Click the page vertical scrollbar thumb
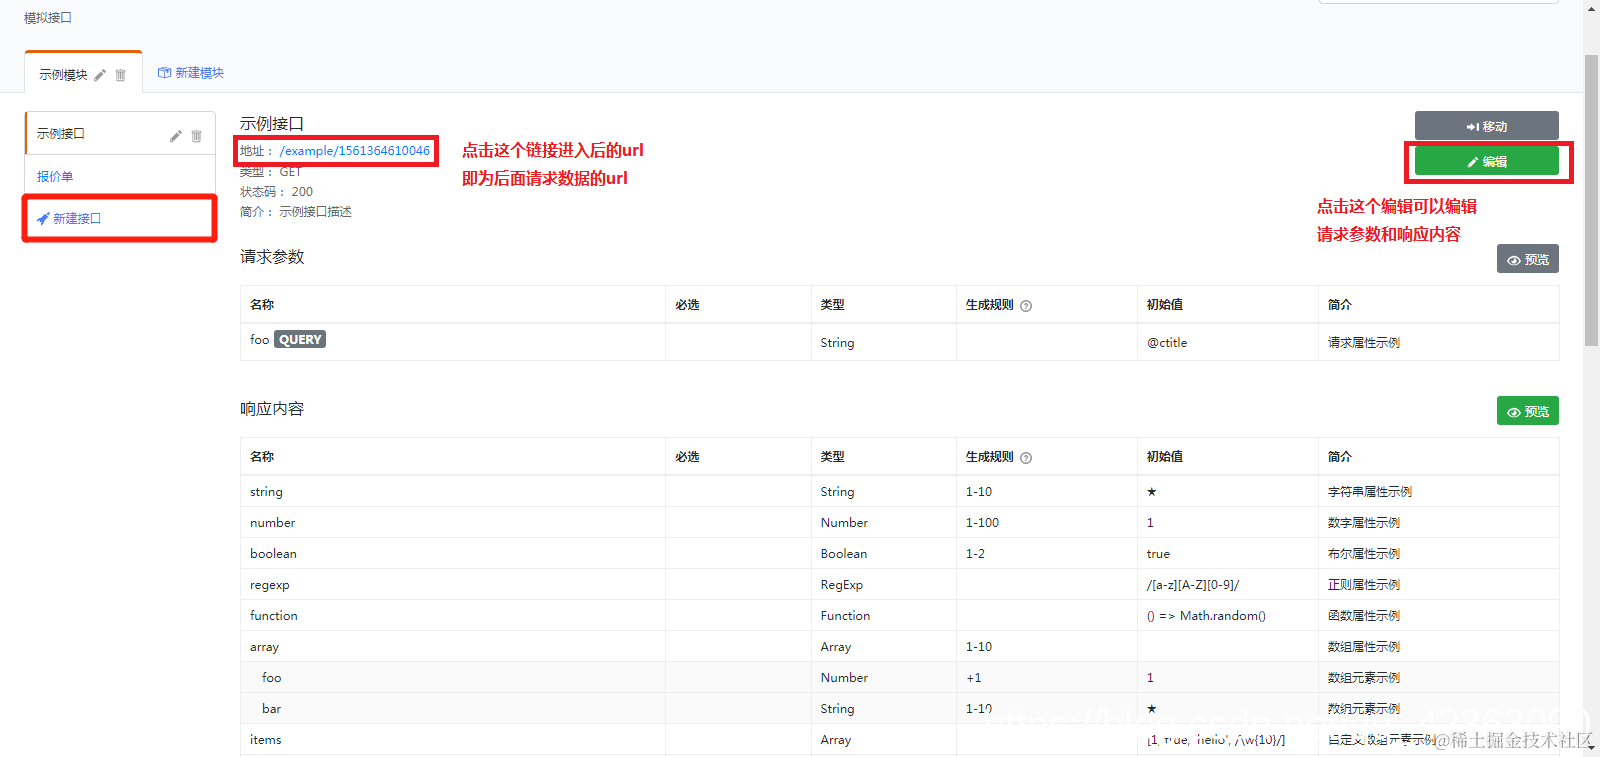 [x=1591, y=200]
